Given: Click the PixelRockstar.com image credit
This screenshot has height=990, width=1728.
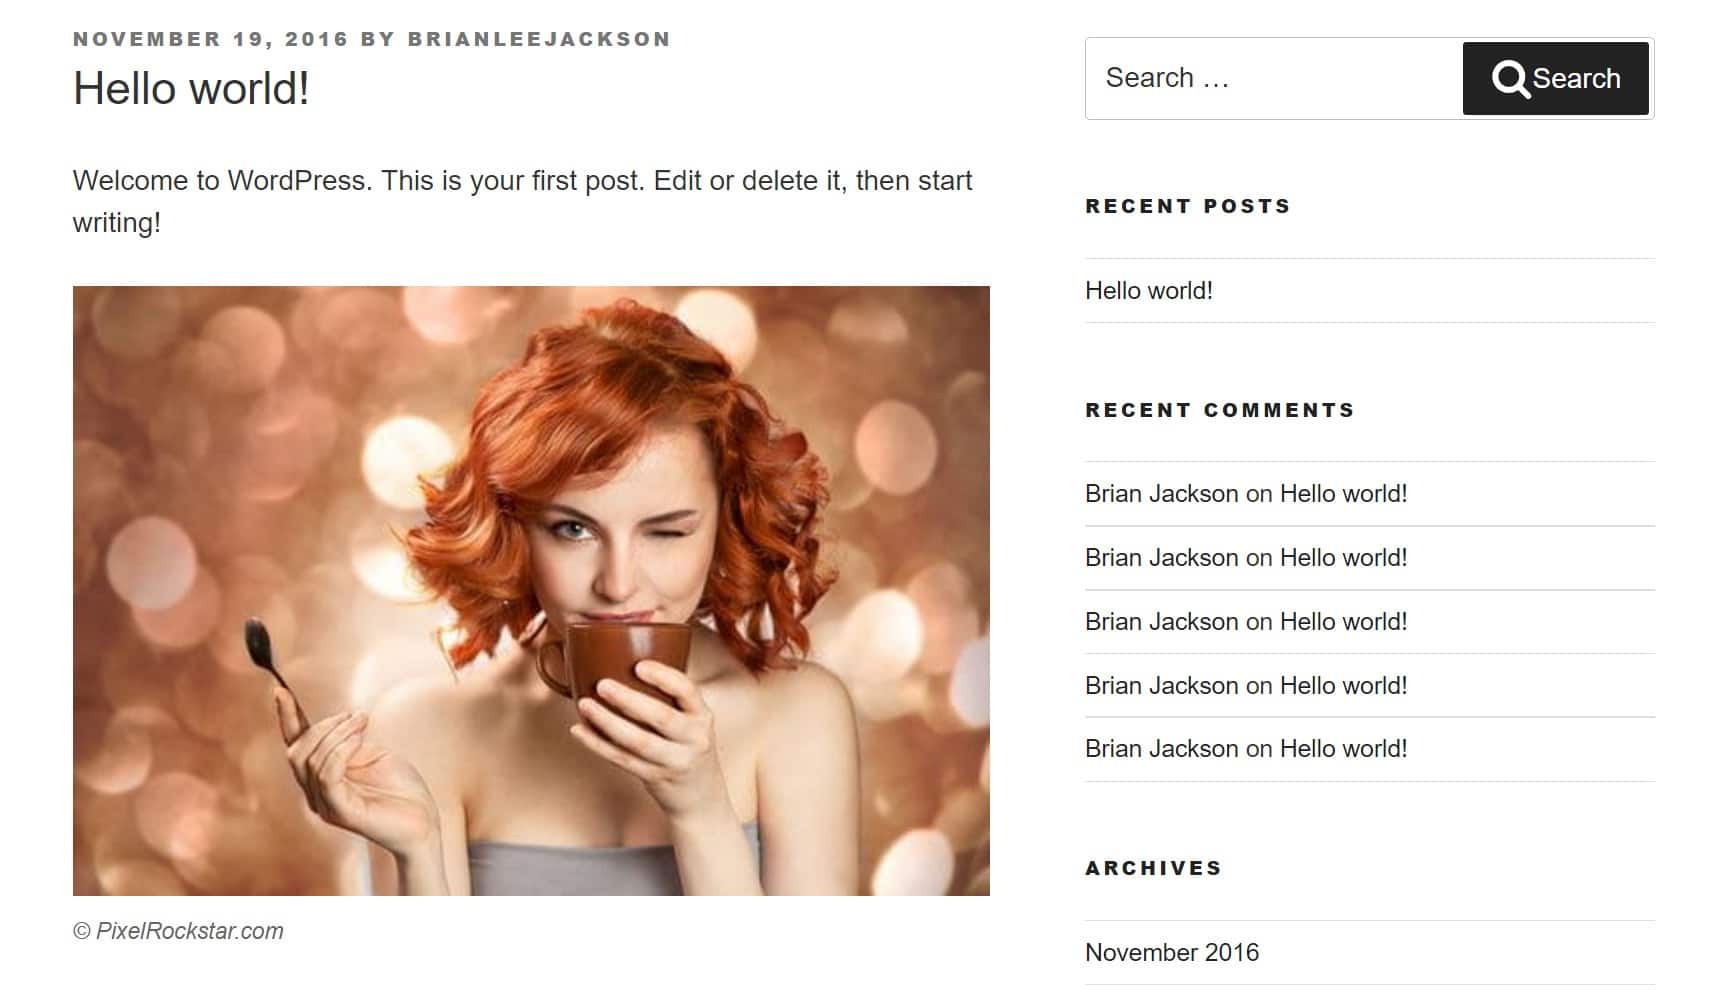Looking at the screenshot, I should click(x=178, y=930).
